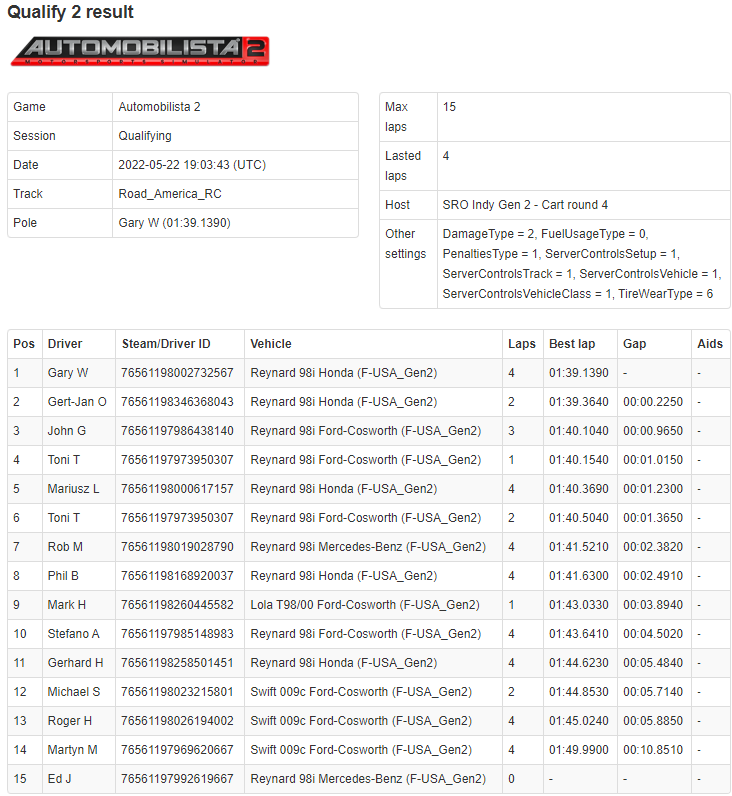Select driver Ed J in last row
The image size is (732, 796).
(61, 779)
